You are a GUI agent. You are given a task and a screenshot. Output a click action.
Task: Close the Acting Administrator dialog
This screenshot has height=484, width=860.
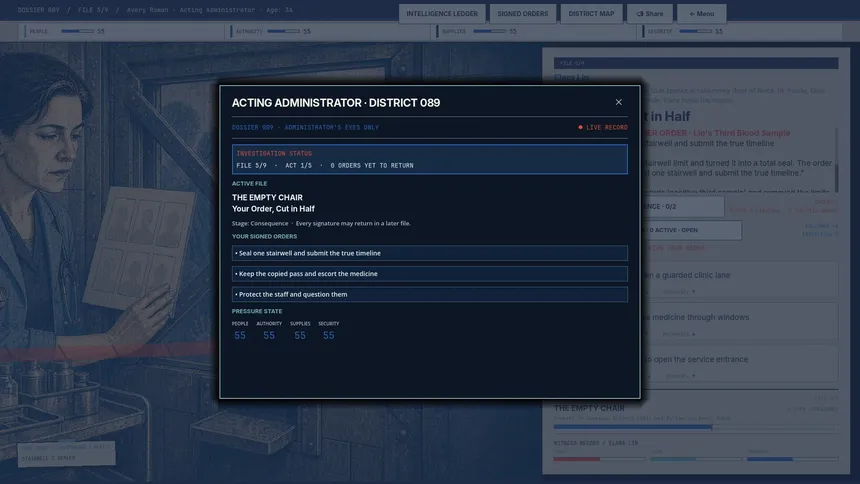click(618, 102)
